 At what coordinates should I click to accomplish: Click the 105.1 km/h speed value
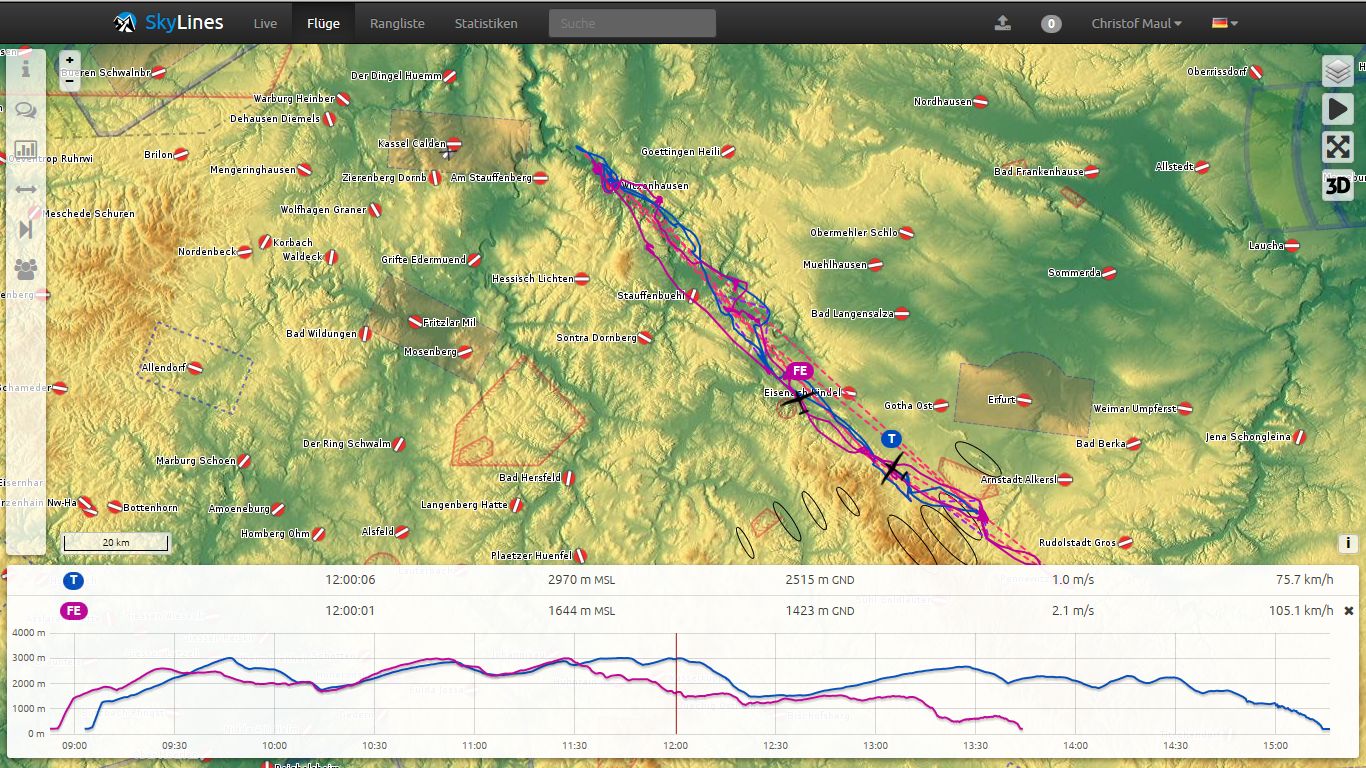coord(1301,611)
